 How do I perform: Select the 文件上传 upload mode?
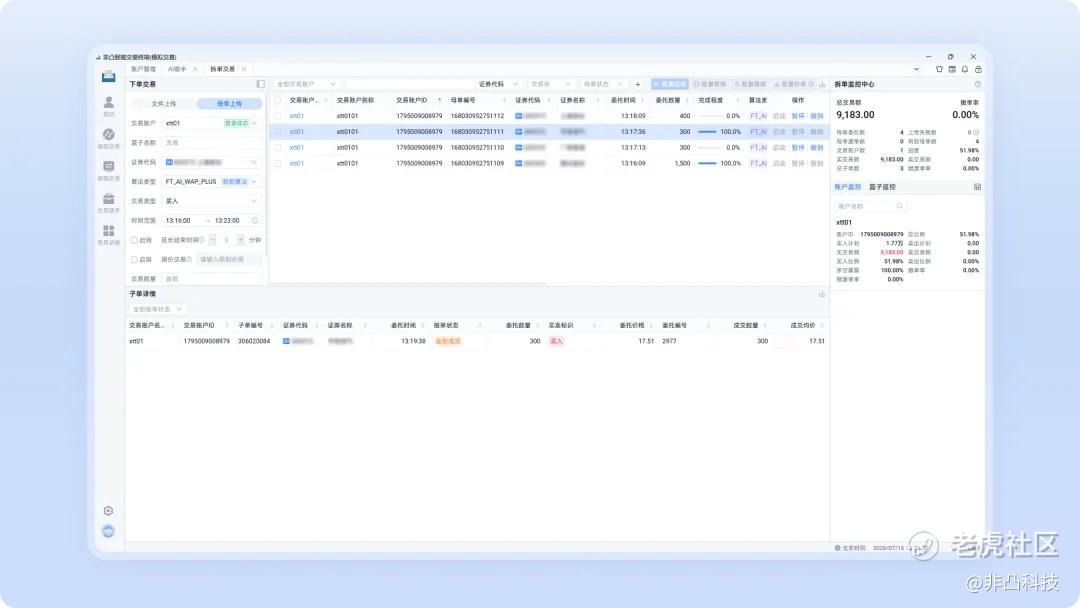(x=164, y=103)
